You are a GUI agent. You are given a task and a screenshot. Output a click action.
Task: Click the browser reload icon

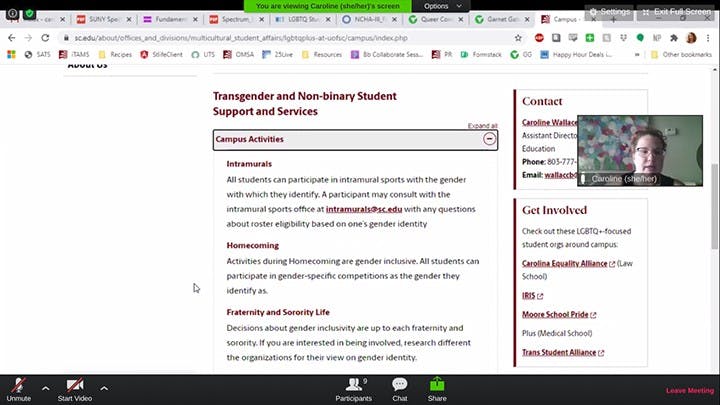(45, 37)
